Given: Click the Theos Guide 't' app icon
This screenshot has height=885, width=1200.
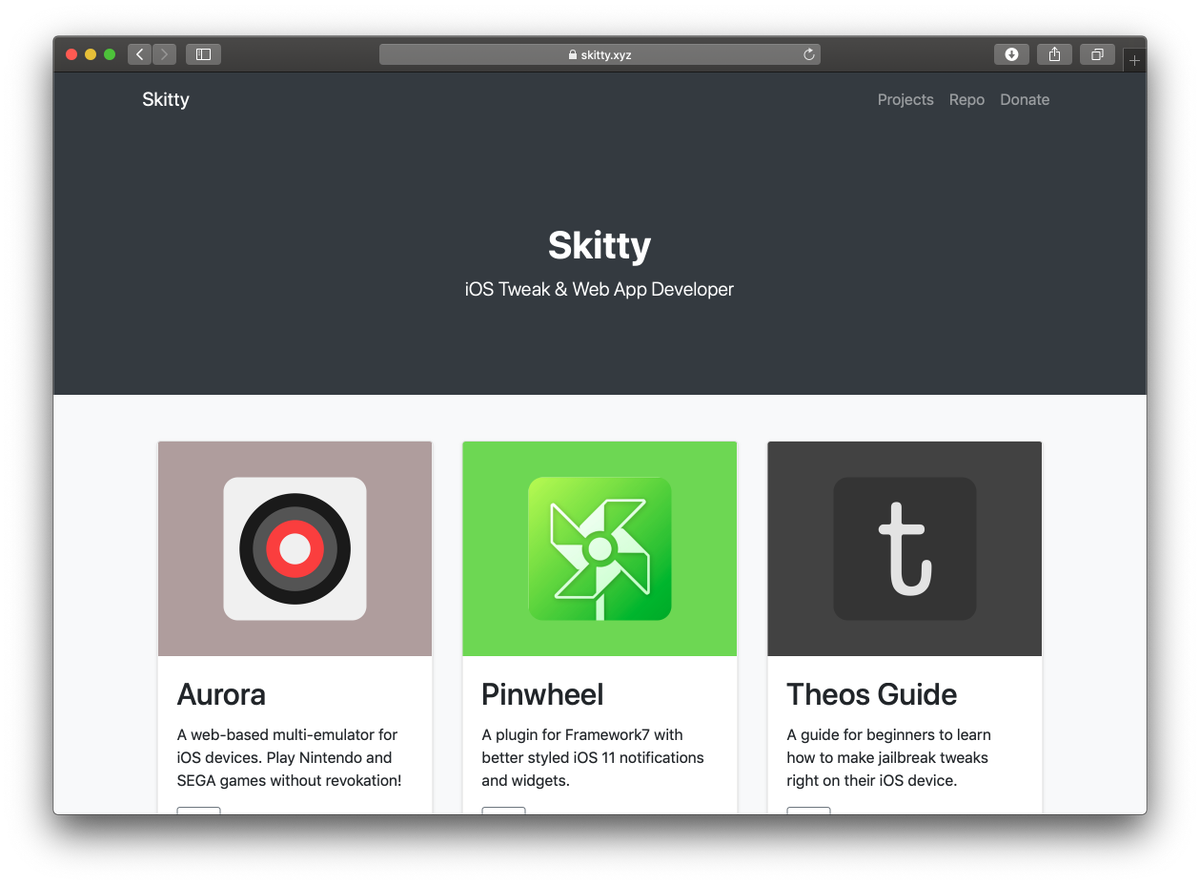Looking at the screenshot, I should [x=905, y=549].
